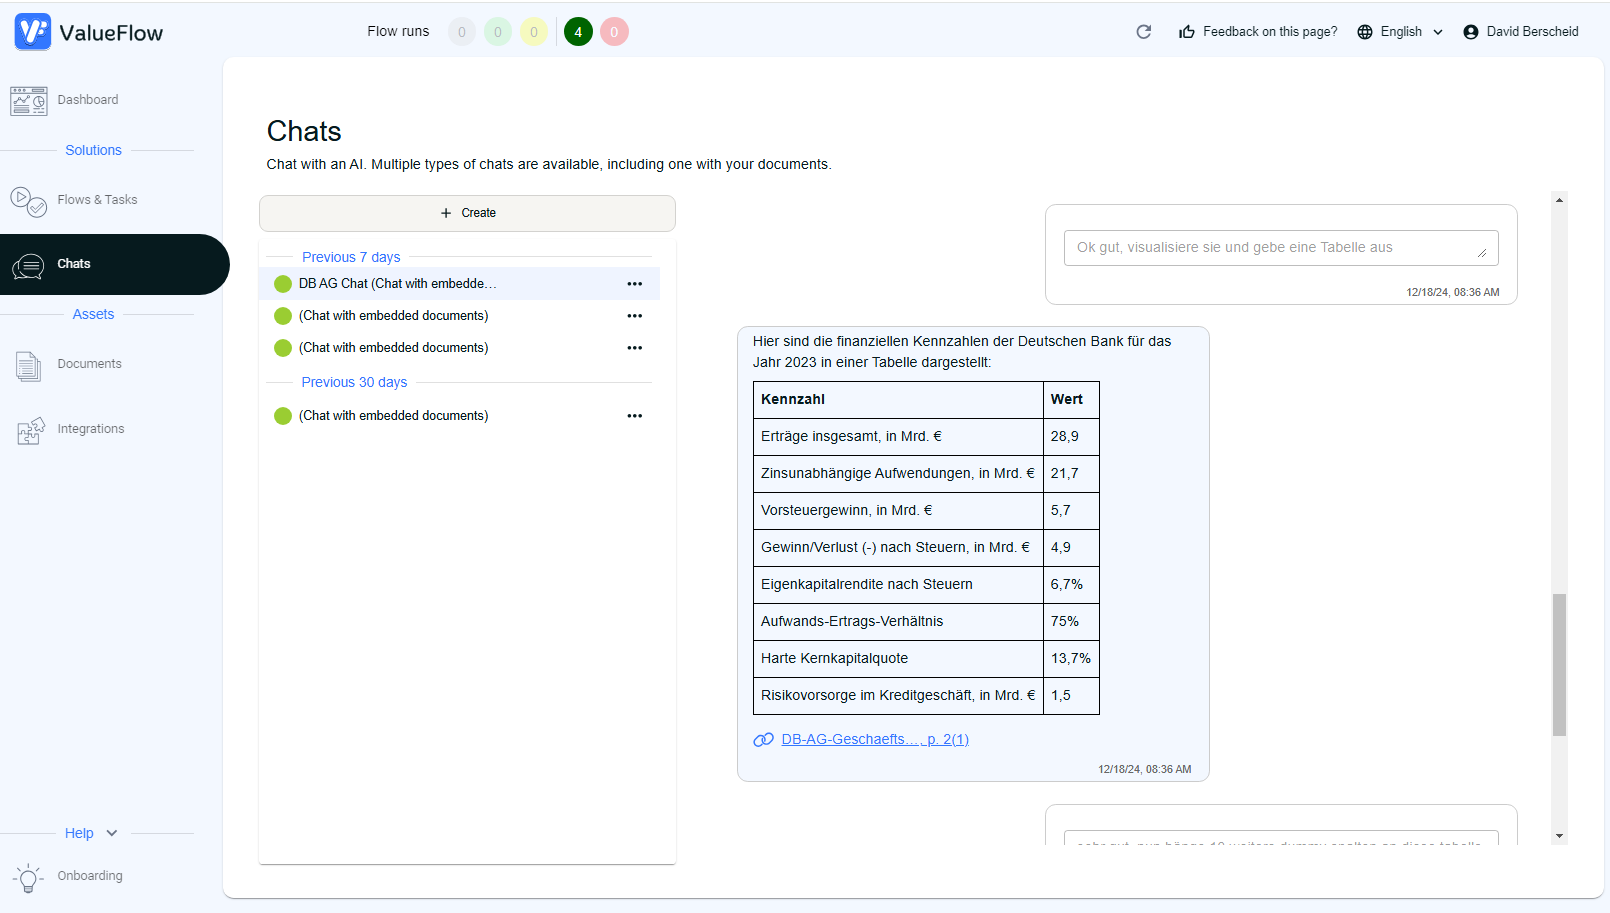The image size is (1610, 913).
Task: Click the refresh icon in header
Action: (1144, 32)
